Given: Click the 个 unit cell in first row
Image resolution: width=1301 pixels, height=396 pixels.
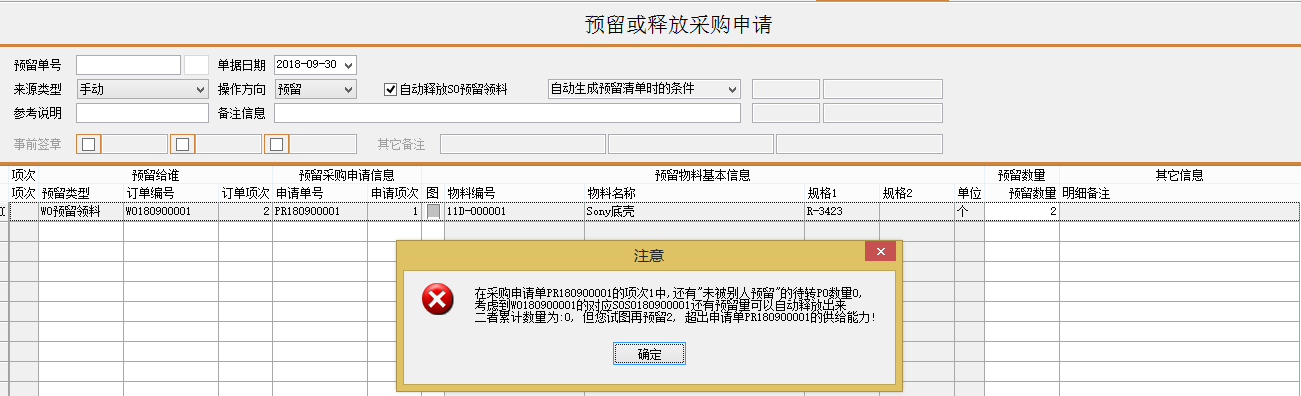Looking at the screenshot, I should [x=969, y=212].
